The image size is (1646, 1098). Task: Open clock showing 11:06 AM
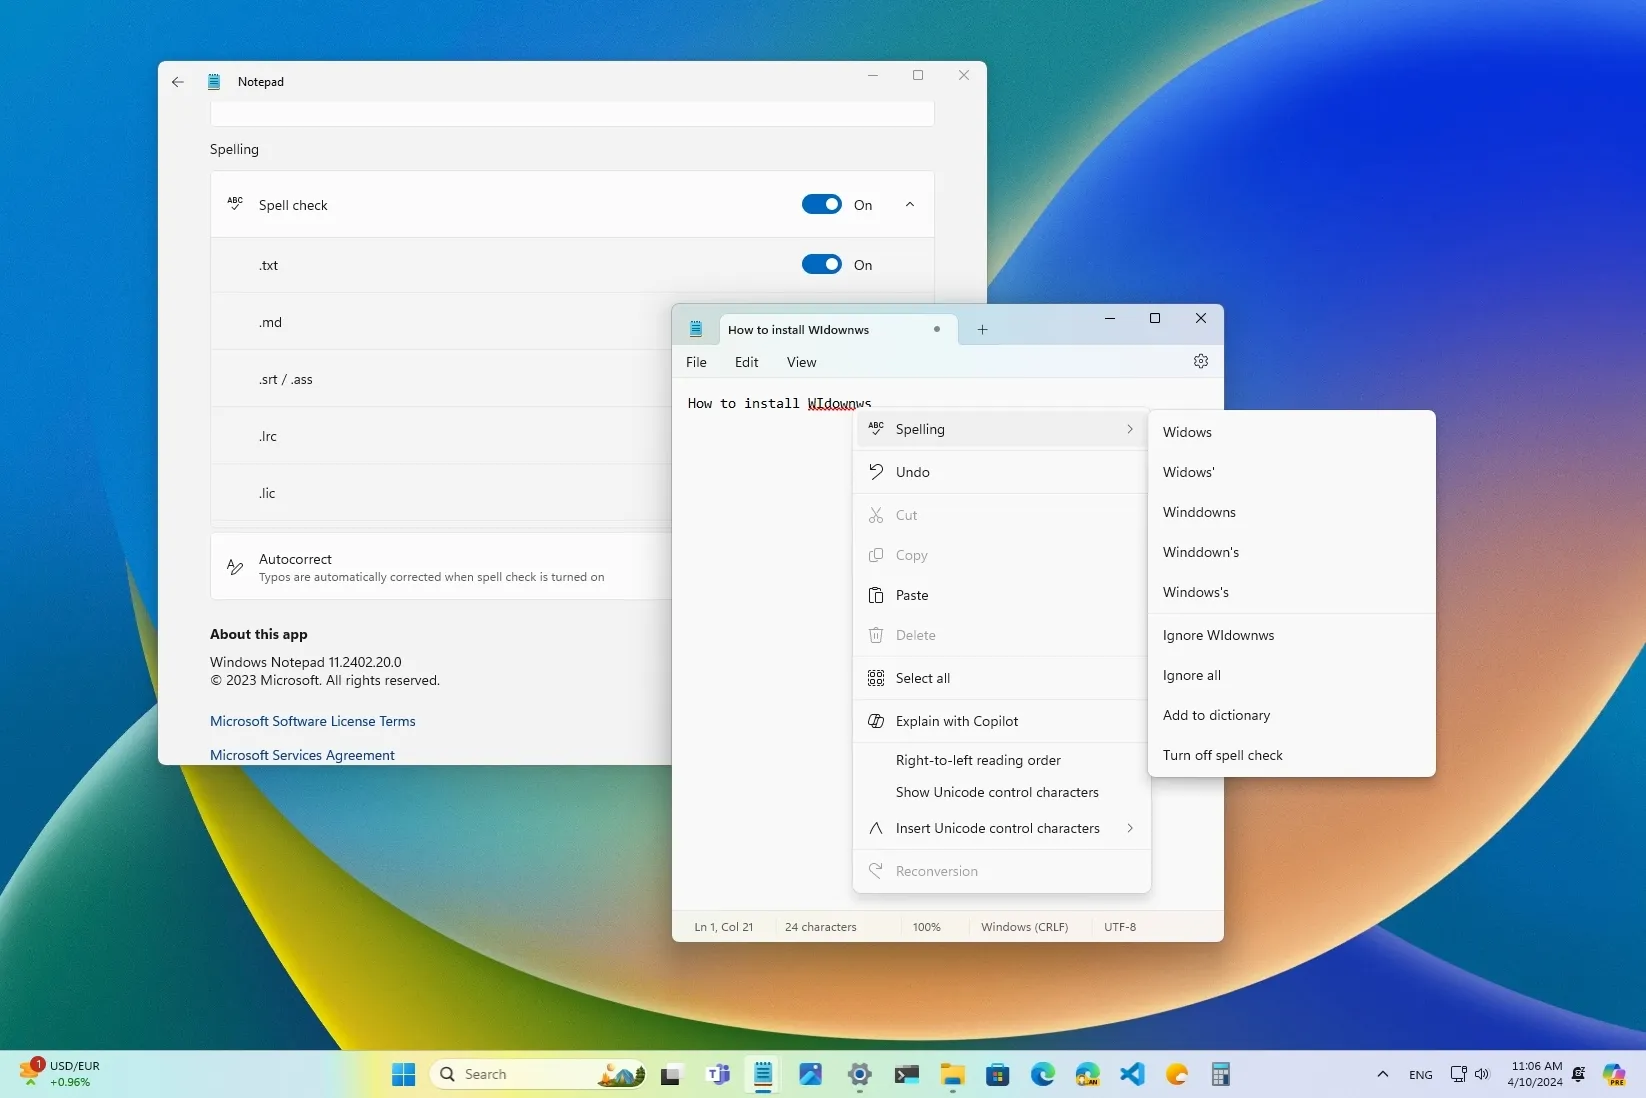point(1535,1074)
